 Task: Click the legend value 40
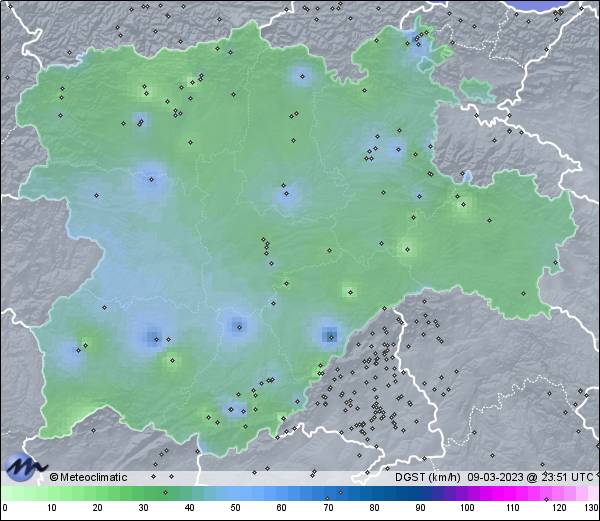[x=189, y=508]
